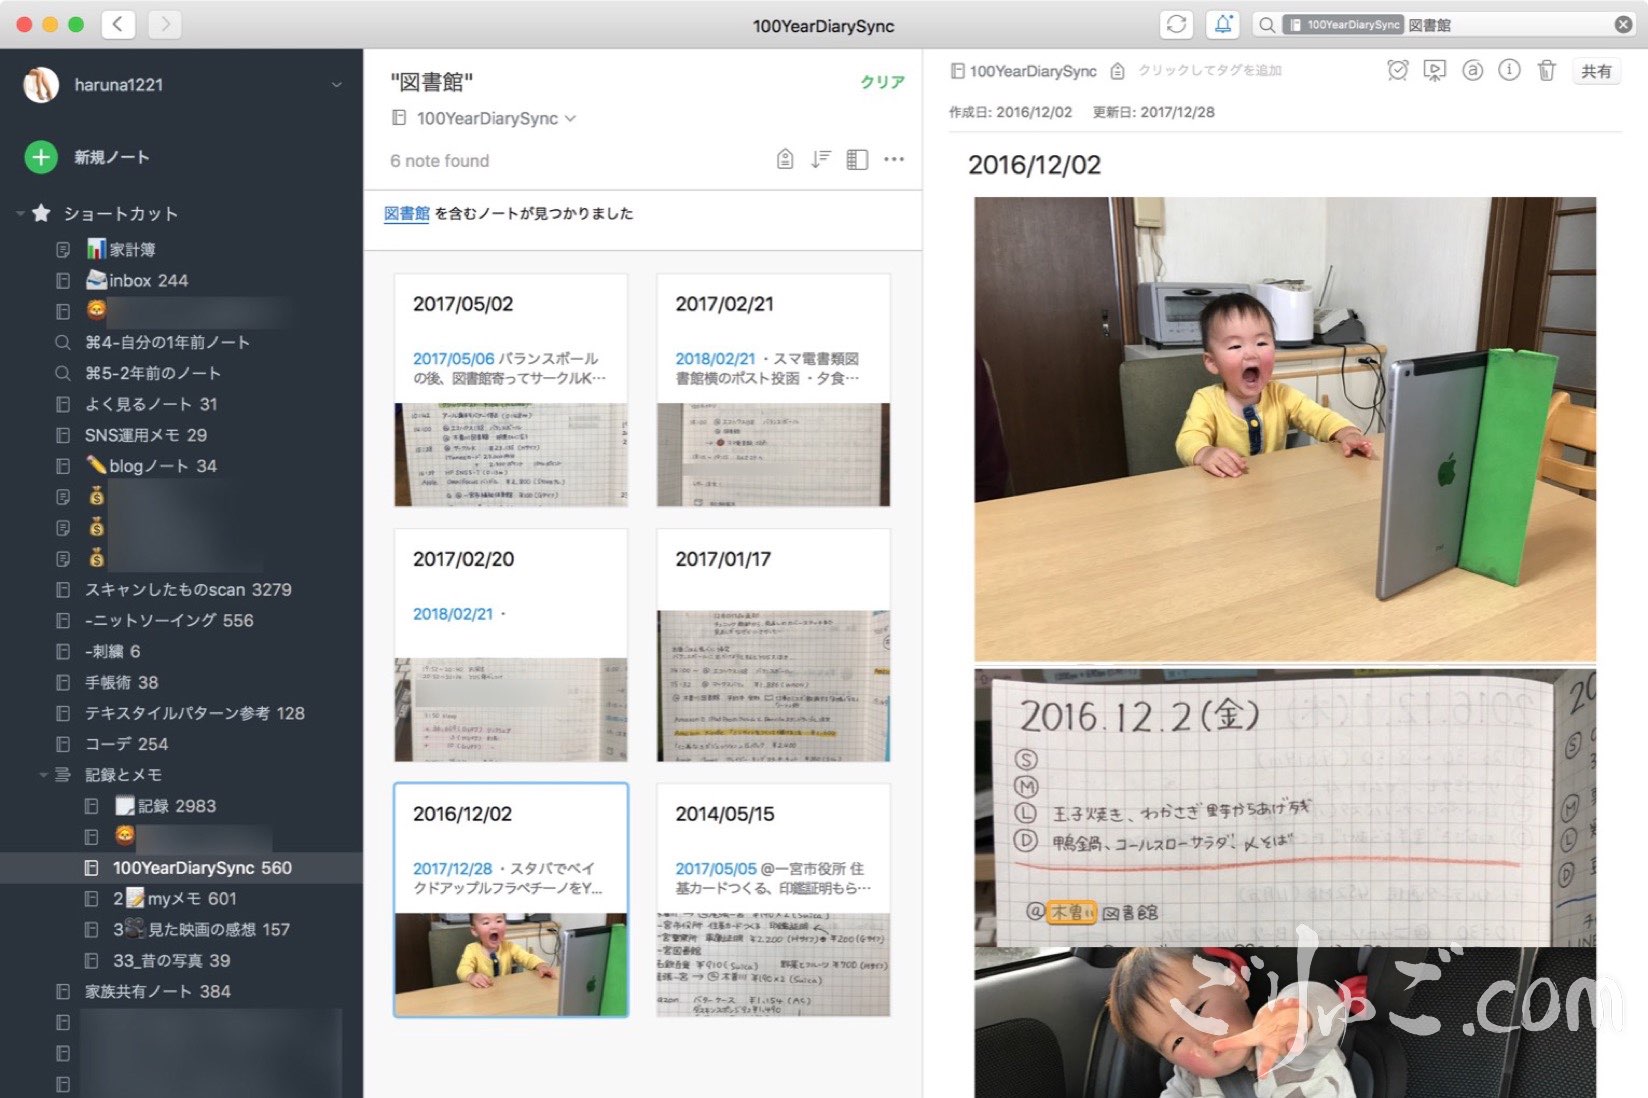The height and width of the screenshot is (1098, 1648).
Task: Click the 共有 share button
Action: coord(1596,71)
